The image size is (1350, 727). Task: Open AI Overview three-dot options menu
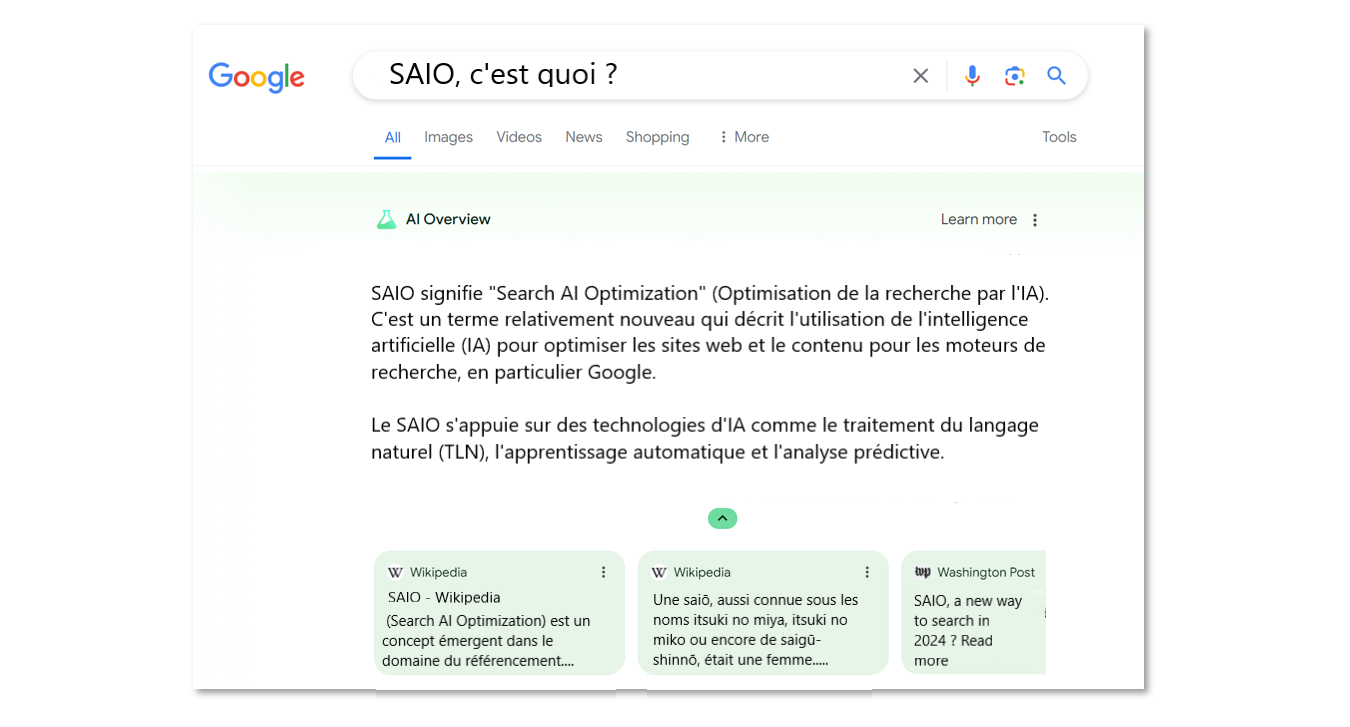pos(1035,220)
